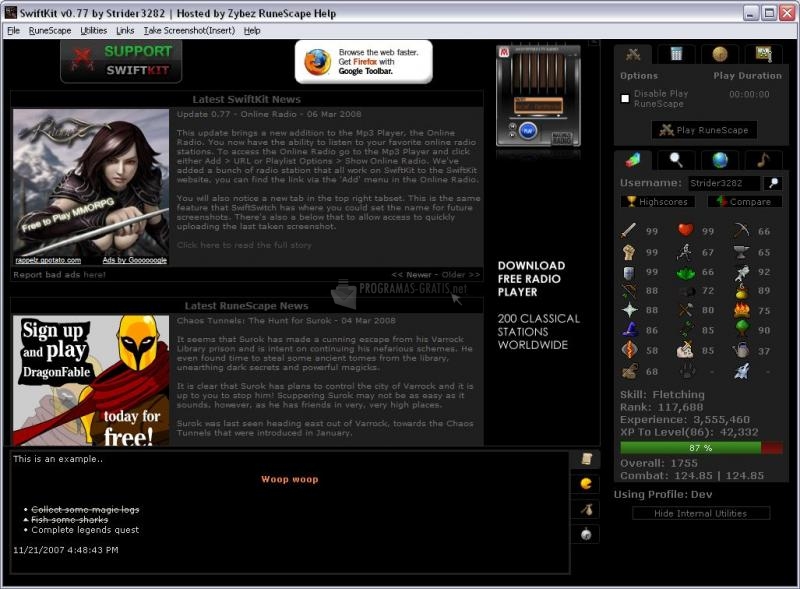Select the Crafting tools skill icon
This screenshot has height=589, width=800.
[x=685, y=310]
